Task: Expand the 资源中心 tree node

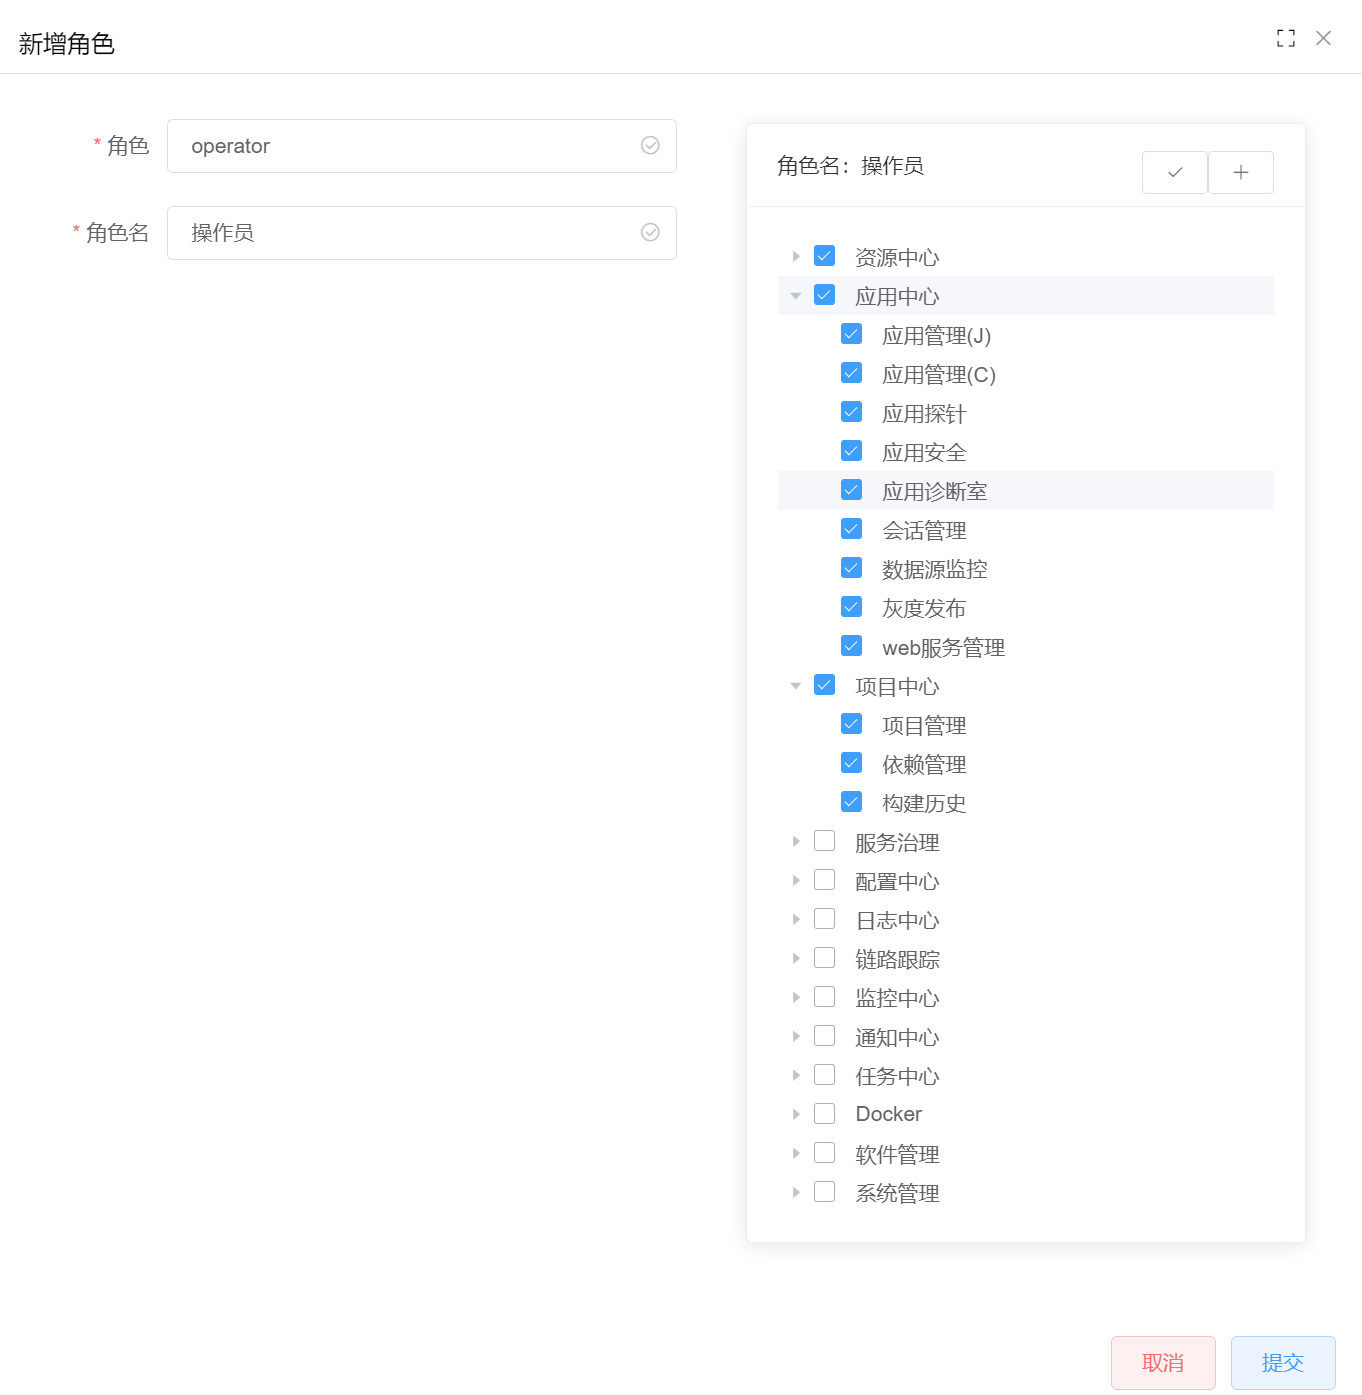Action: pyautogui.click(x=796, y=257)
